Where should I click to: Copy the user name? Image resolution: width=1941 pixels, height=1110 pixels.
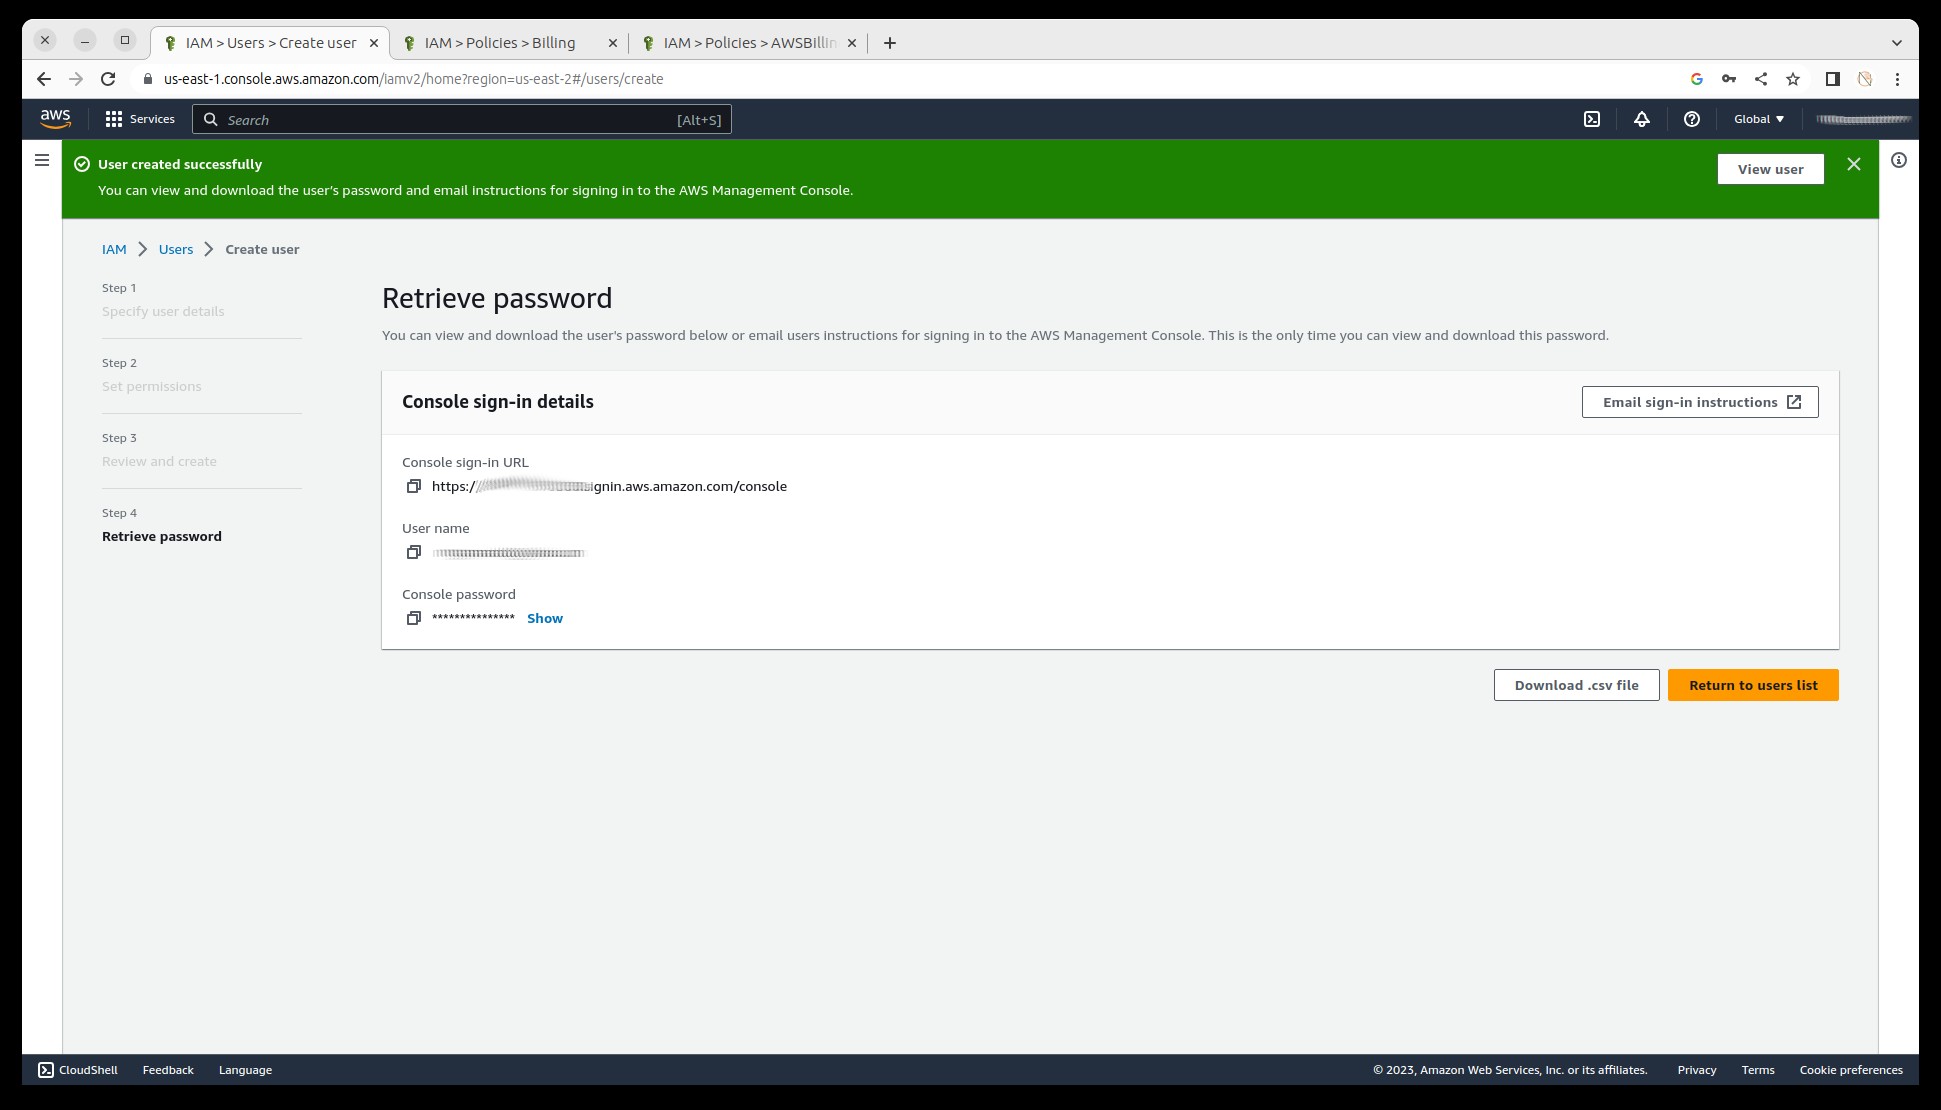point(413,552)
